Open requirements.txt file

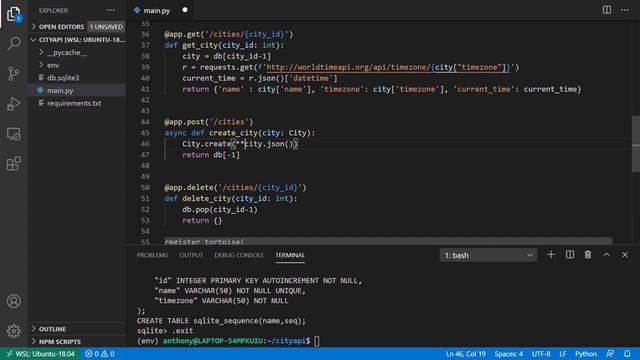[77, 103]
